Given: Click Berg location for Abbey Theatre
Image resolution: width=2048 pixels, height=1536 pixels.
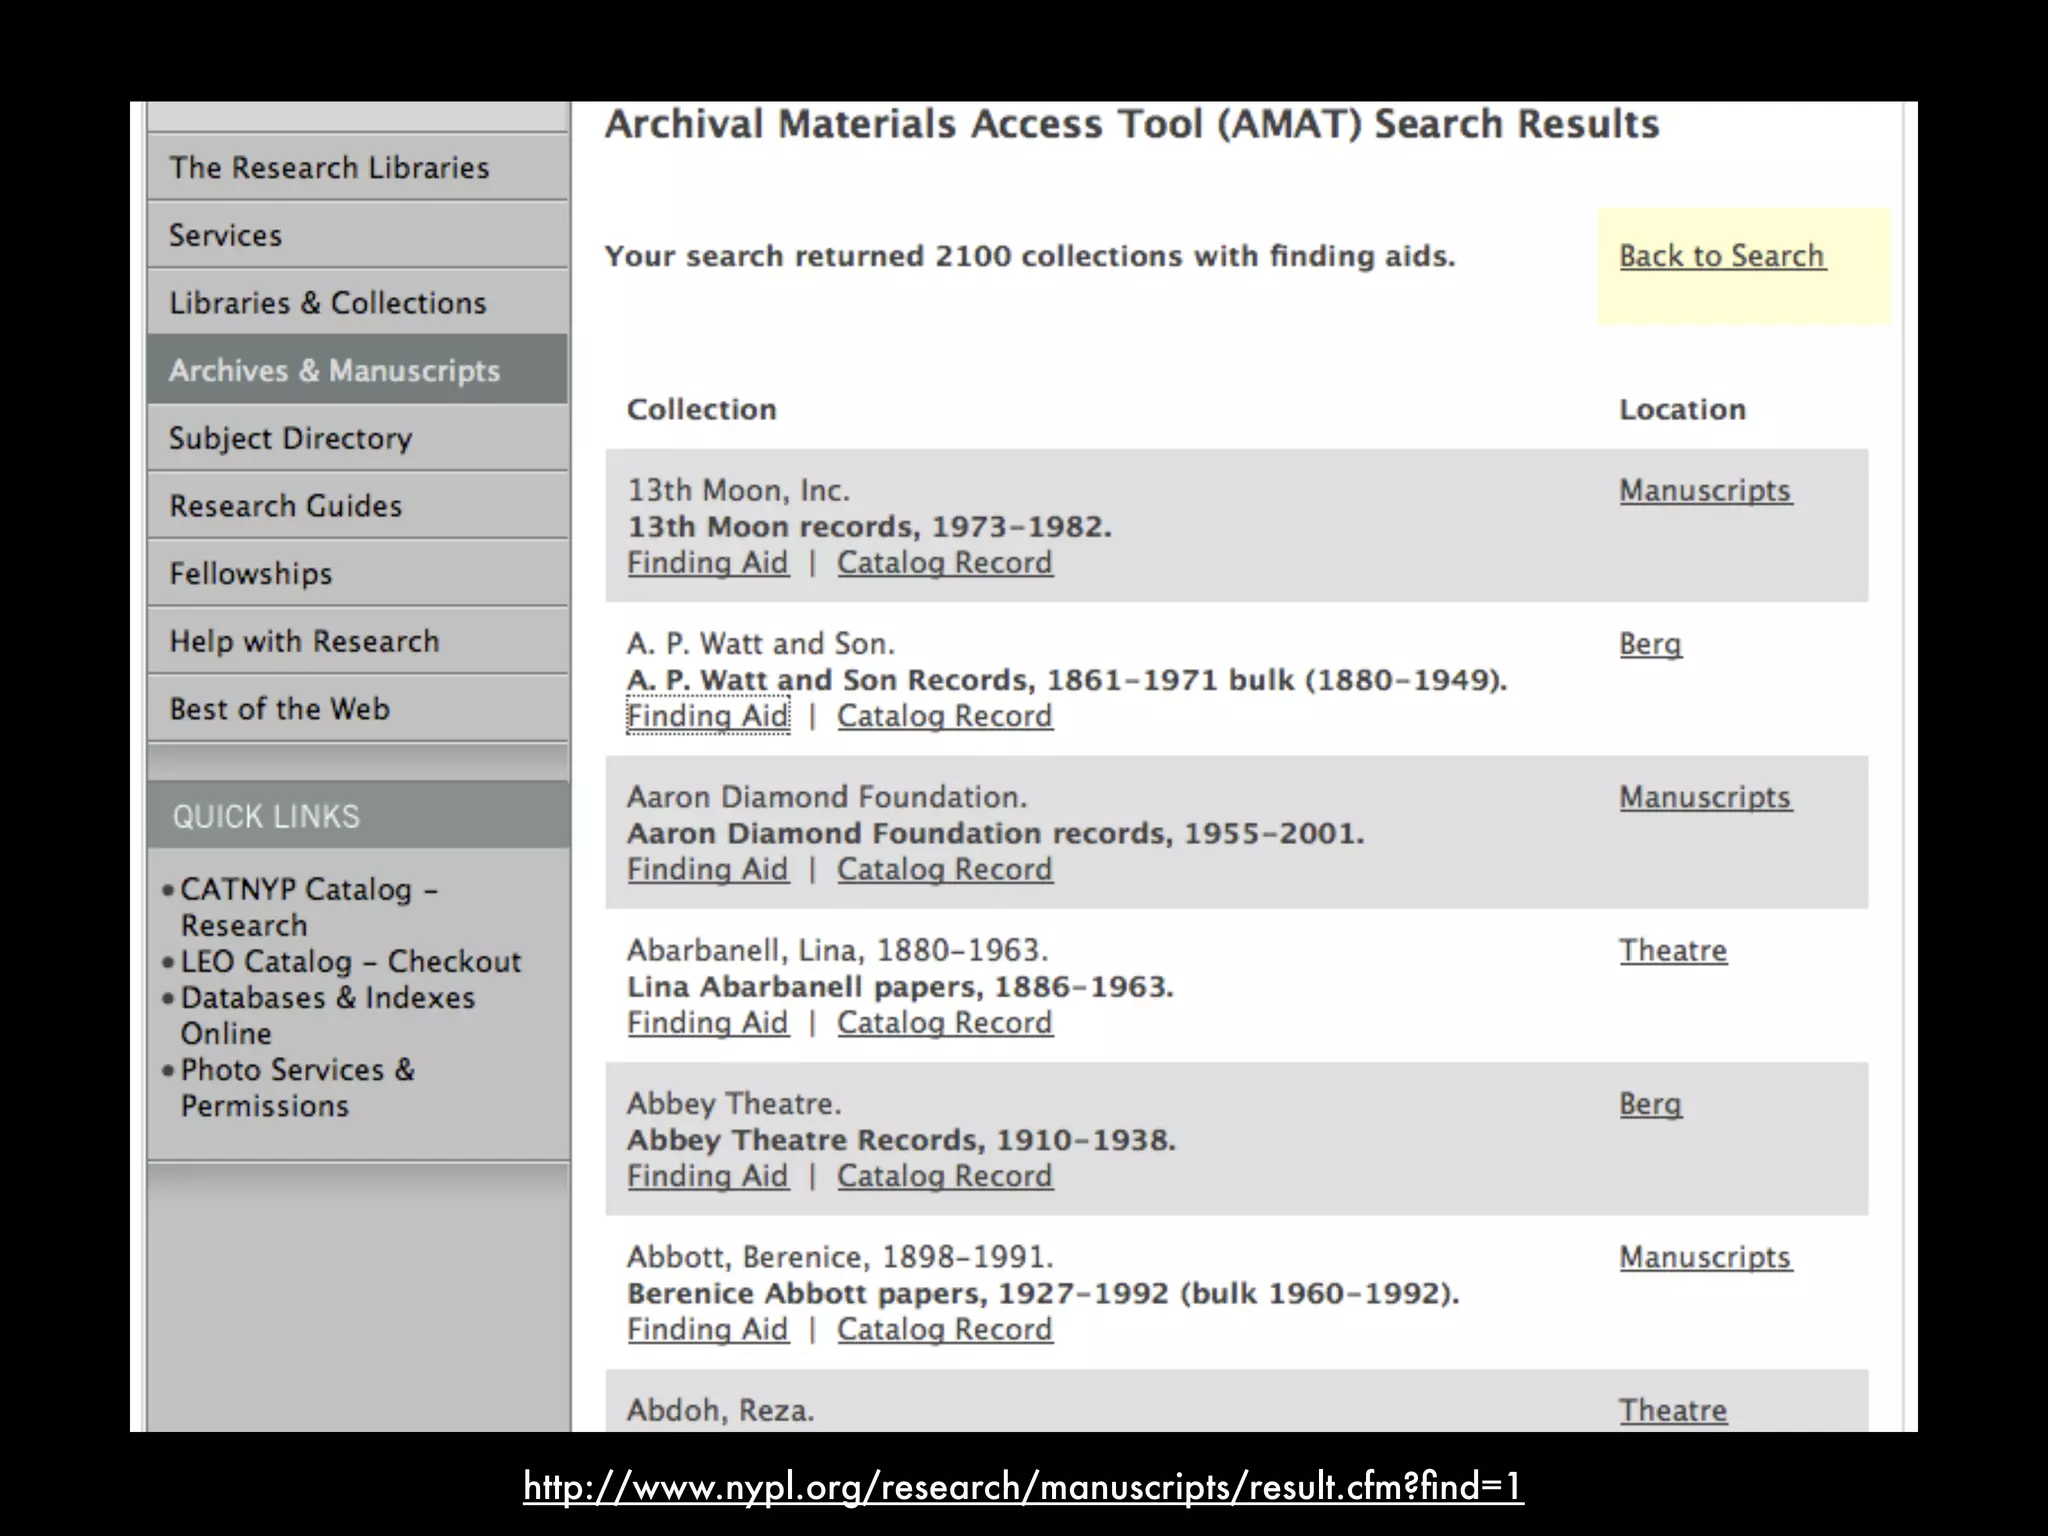Looking at the screenshot, I should coord(1651,1104).
